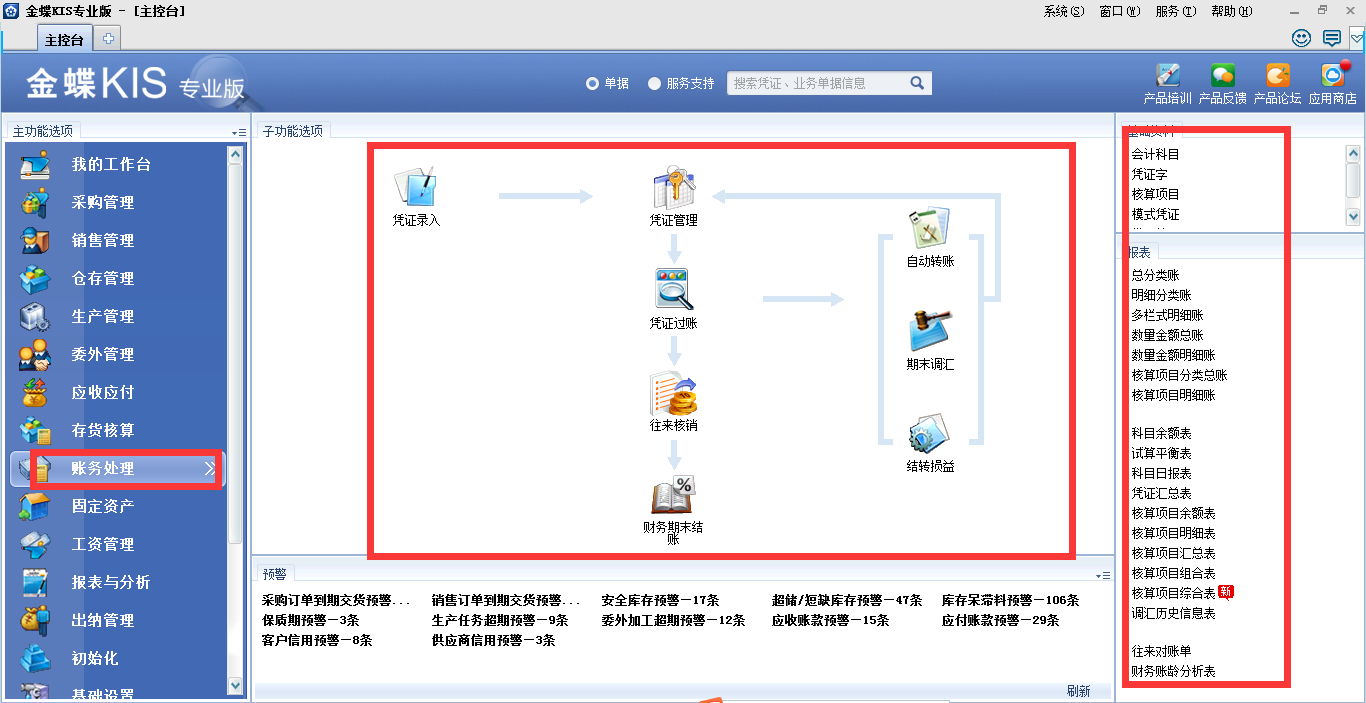
Task: Click the up arrow of the 基础资料 list scrollbar
Action: tap(1354, 153)
